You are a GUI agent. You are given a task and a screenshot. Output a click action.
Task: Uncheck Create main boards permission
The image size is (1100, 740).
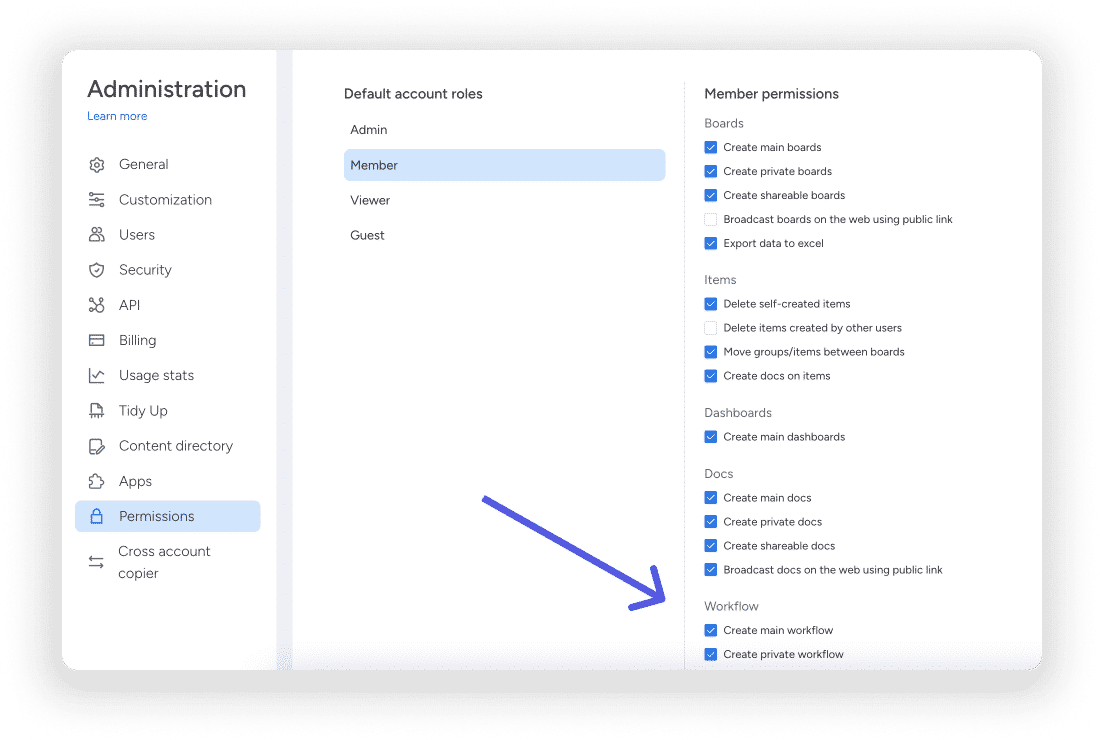[x=711, y=147]
